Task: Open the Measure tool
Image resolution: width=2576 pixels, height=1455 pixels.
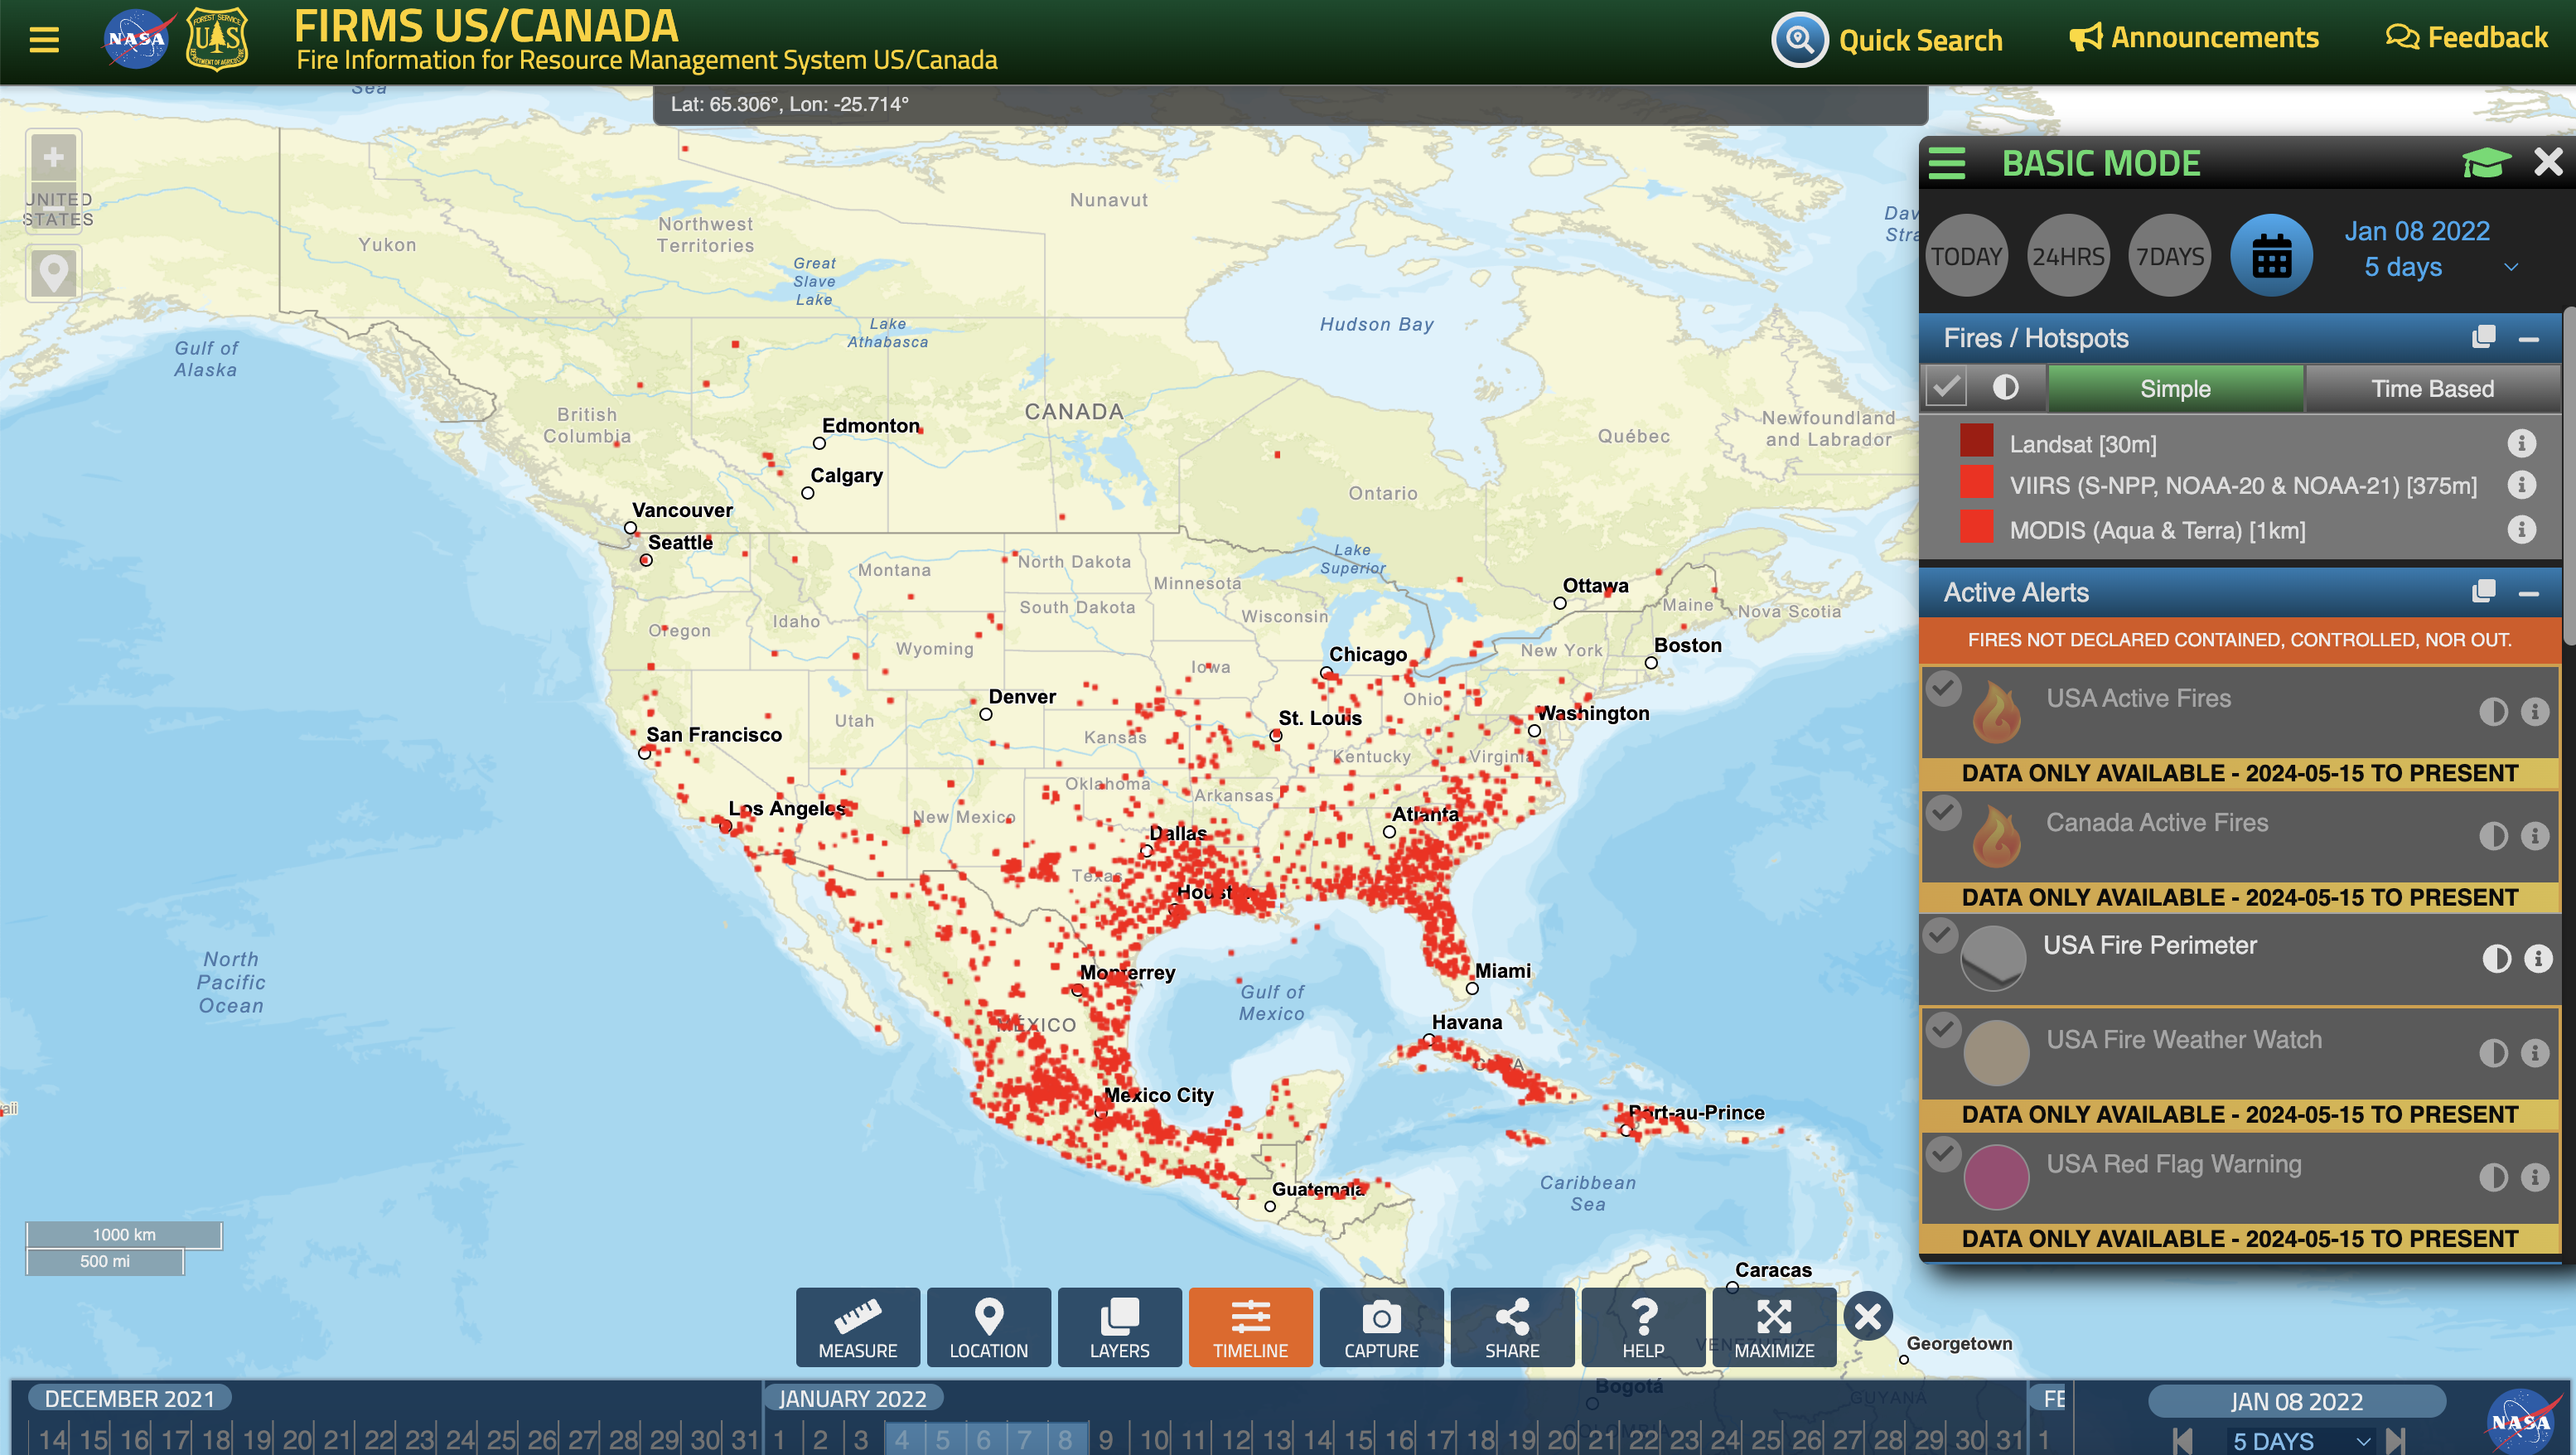Action: (x=857, y=1326)
